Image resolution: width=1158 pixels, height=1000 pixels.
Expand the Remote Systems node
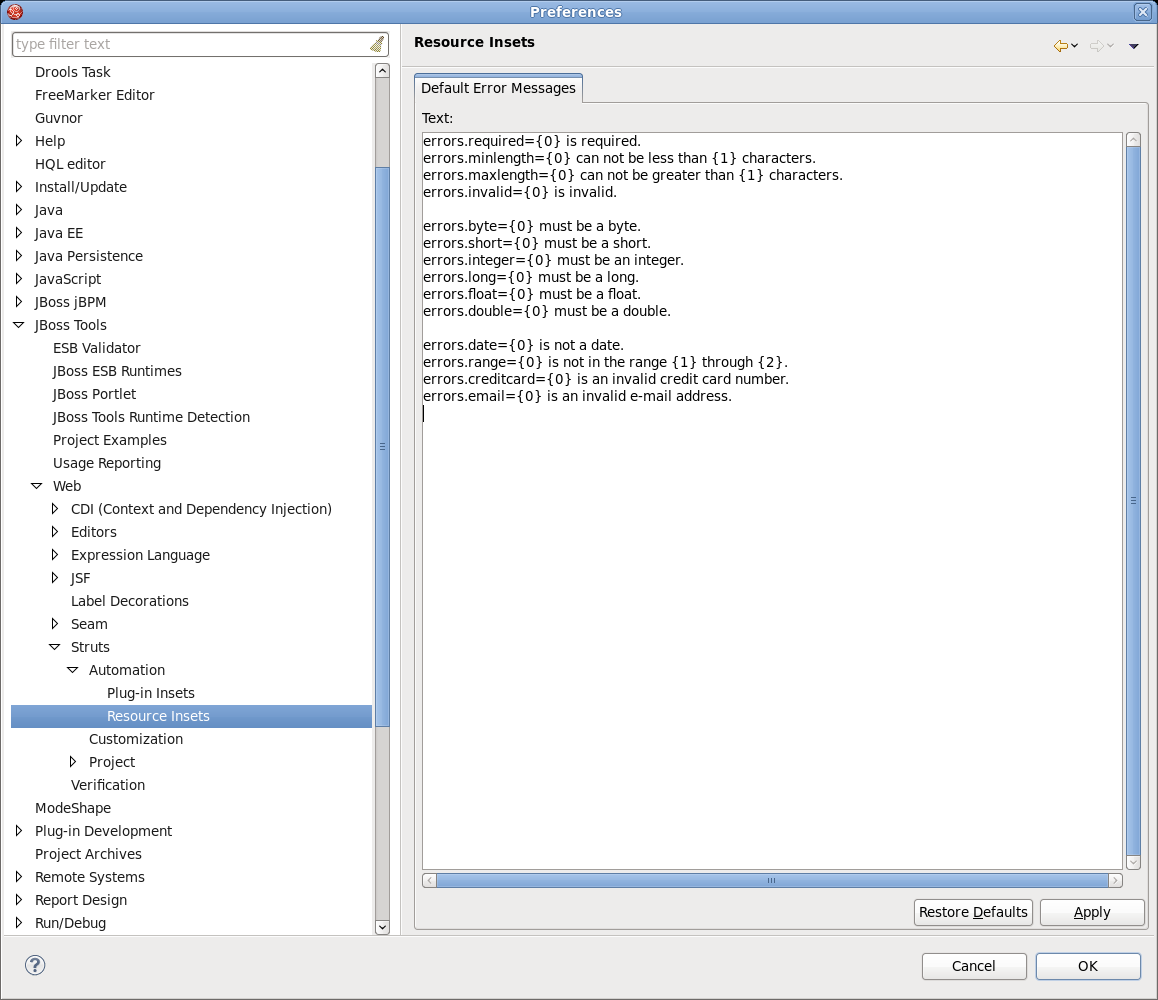point(19,877)
